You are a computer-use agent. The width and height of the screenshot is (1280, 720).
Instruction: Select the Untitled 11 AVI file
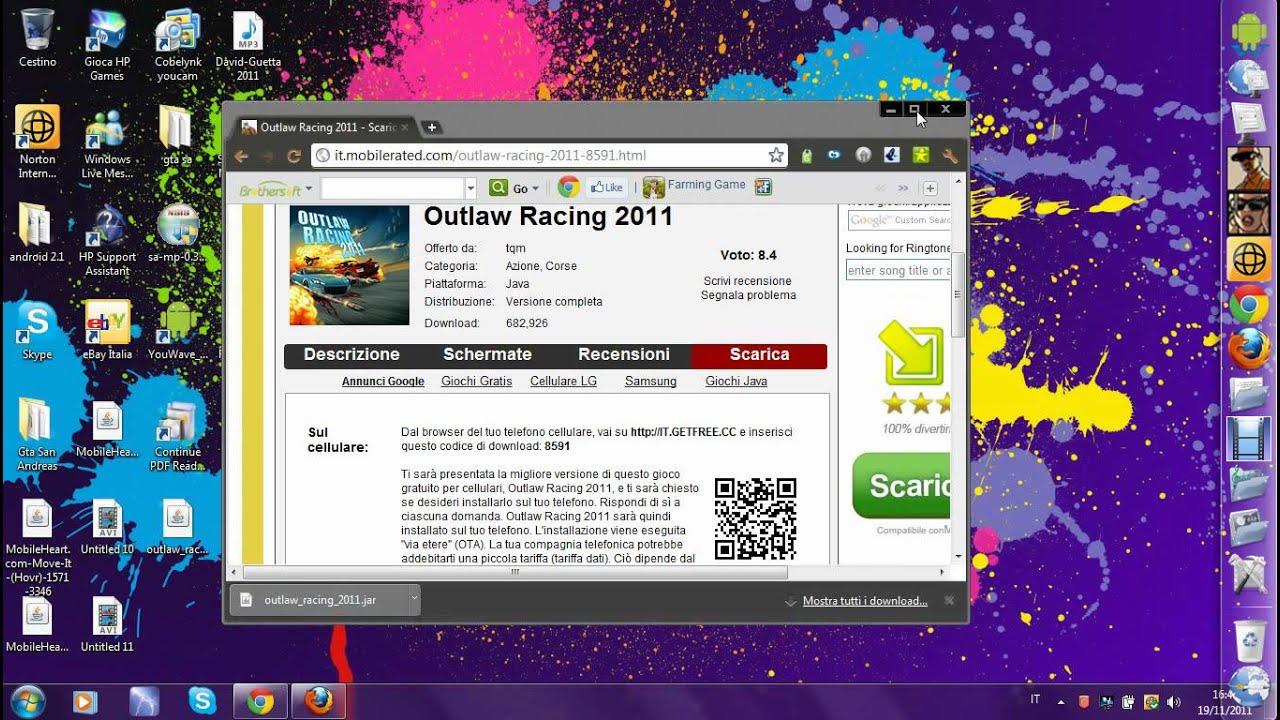(107, 625)
